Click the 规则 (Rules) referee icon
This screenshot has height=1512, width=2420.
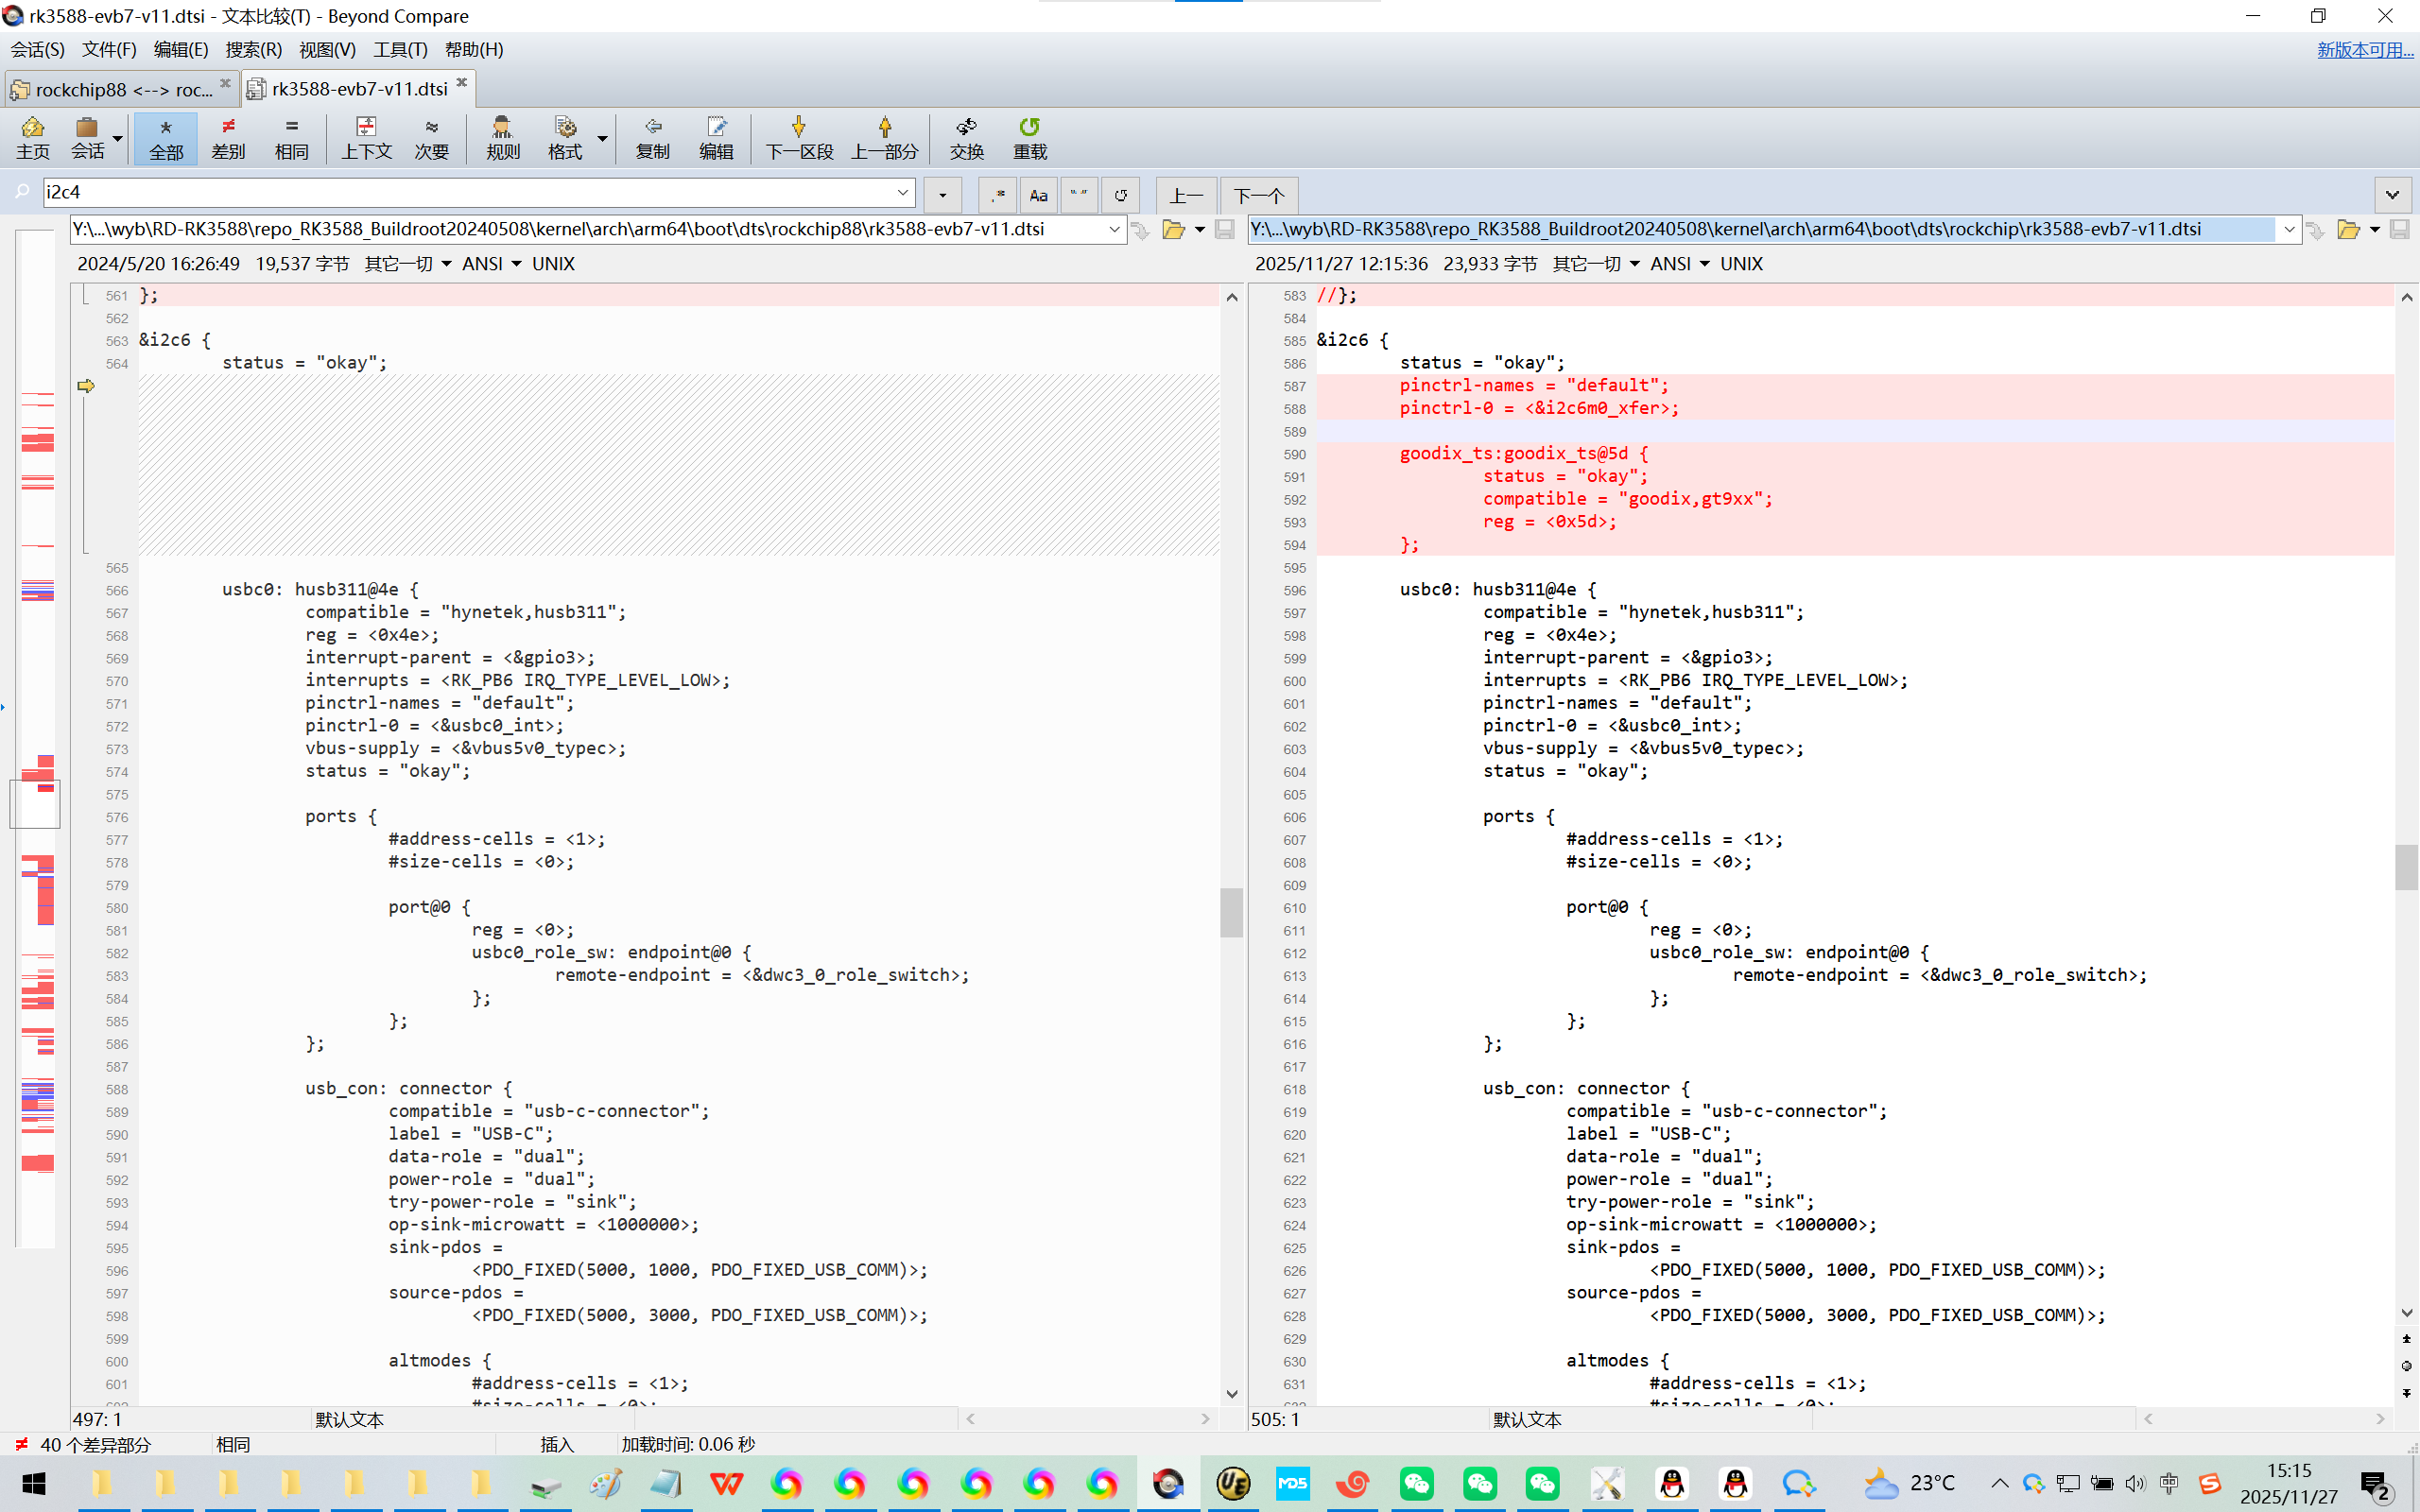tap(502, 137)
